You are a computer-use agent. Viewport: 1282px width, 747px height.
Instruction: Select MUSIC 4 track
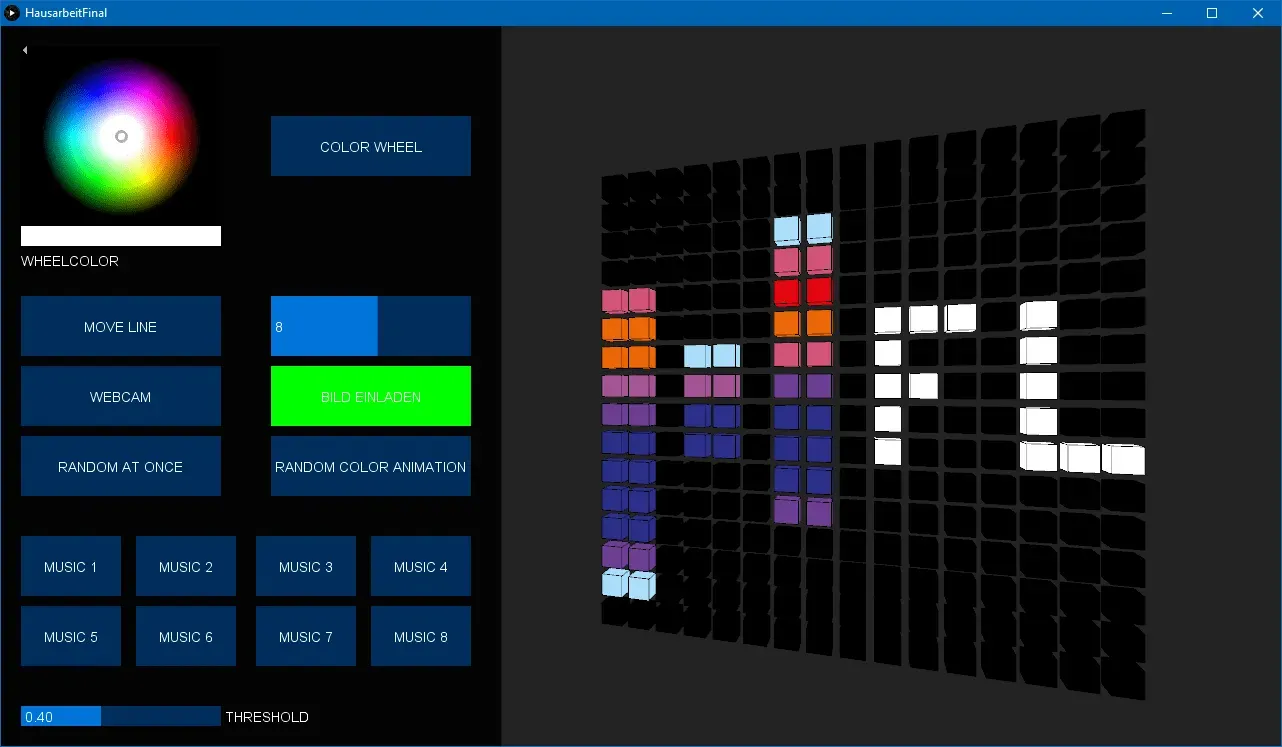(x=421, y=566)
